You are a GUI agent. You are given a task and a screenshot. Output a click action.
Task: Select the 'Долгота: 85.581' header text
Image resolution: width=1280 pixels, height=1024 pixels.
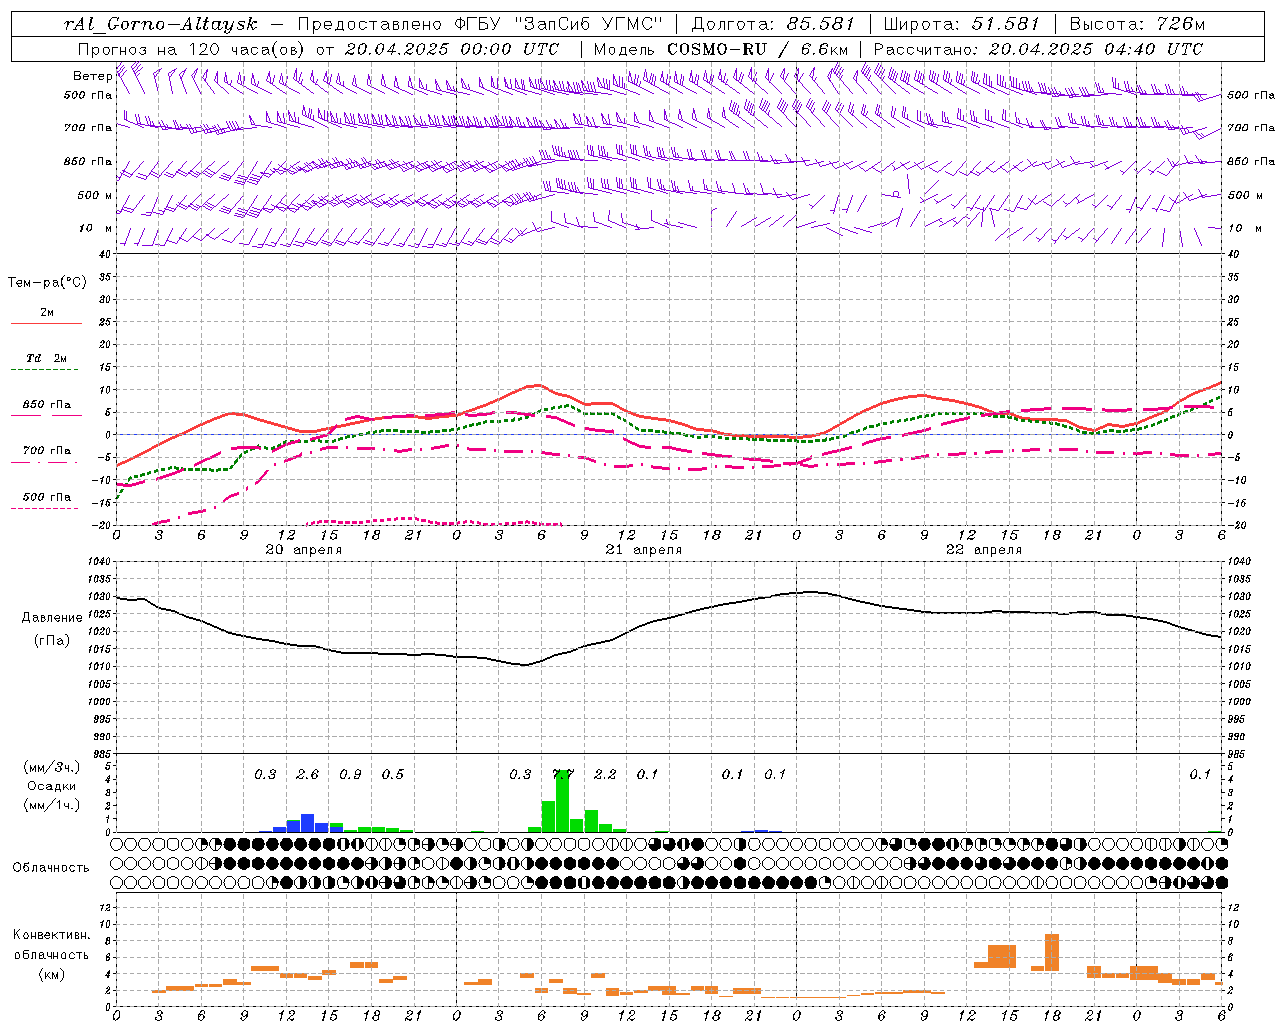tap(773, 24)
